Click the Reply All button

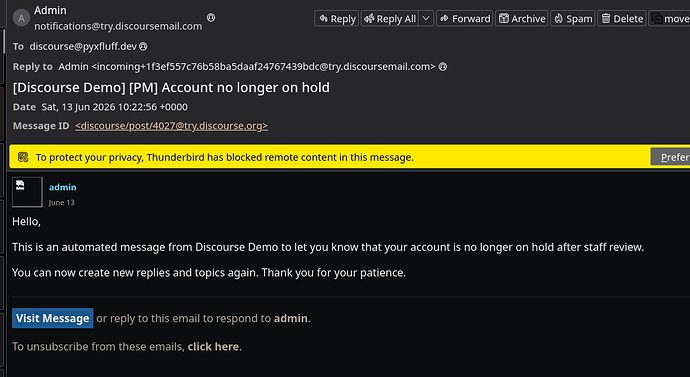coord(390,18)
